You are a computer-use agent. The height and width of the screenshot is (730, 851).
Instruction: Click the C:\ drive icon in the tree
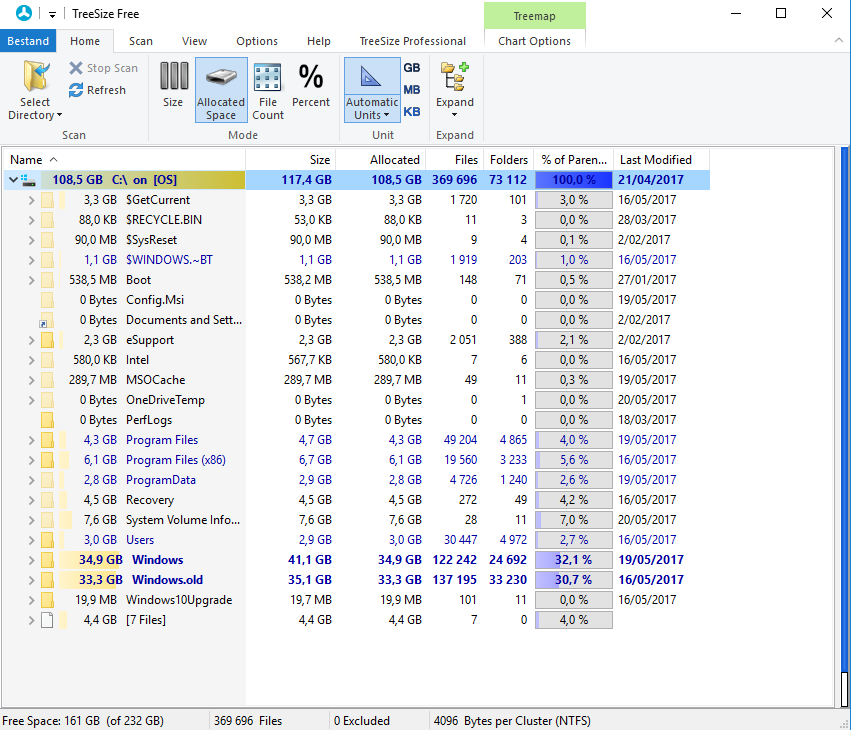point(29,180)
